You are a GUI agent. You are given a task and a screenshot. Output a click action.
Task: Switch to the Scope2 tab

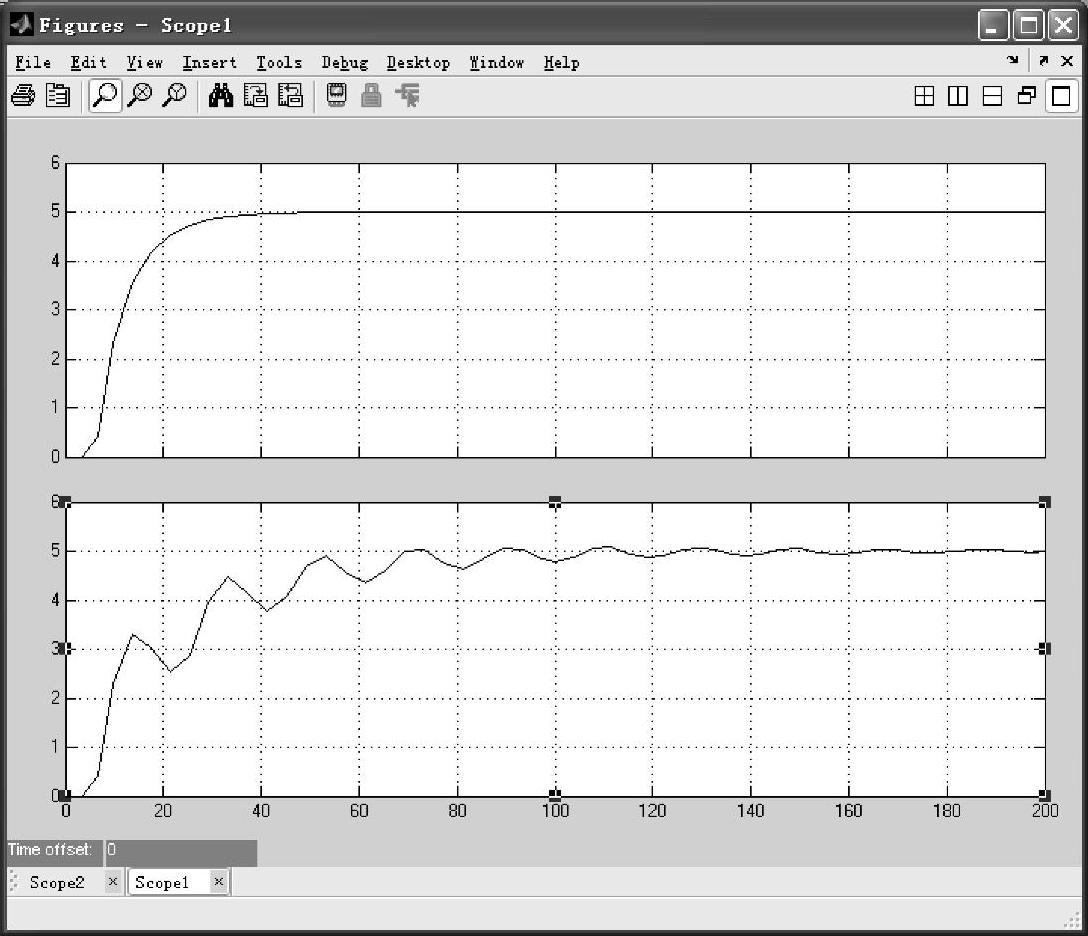[x=56, y=882]
